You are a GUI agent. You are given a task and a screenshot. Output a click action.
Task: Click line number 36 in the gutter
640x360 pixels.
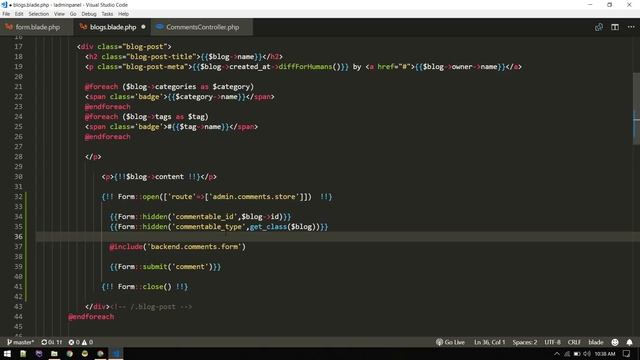pyautogui.click(x=18, y=236)
